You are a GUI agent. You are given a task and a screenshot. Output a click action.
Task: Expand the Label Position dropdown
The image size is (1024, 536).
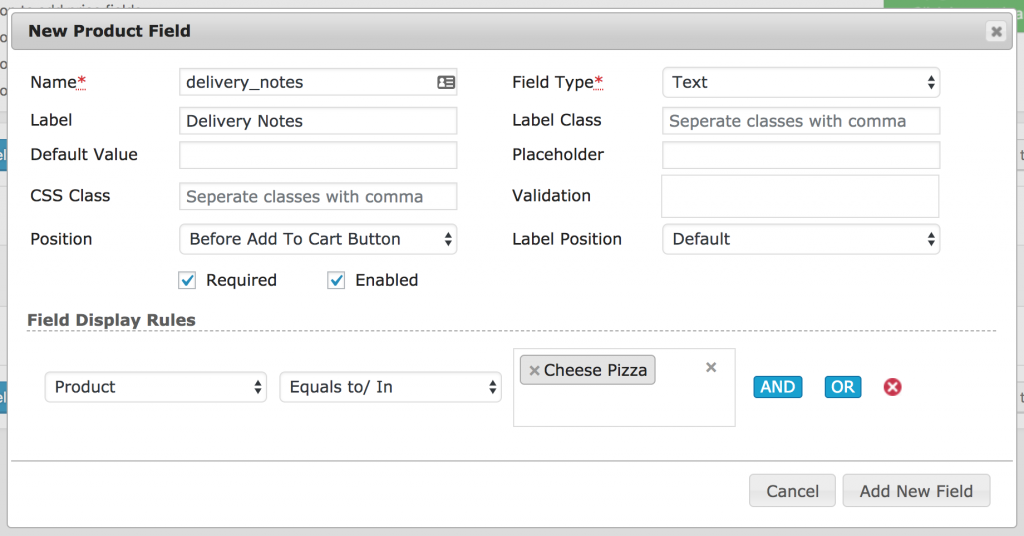pos(801,239)
